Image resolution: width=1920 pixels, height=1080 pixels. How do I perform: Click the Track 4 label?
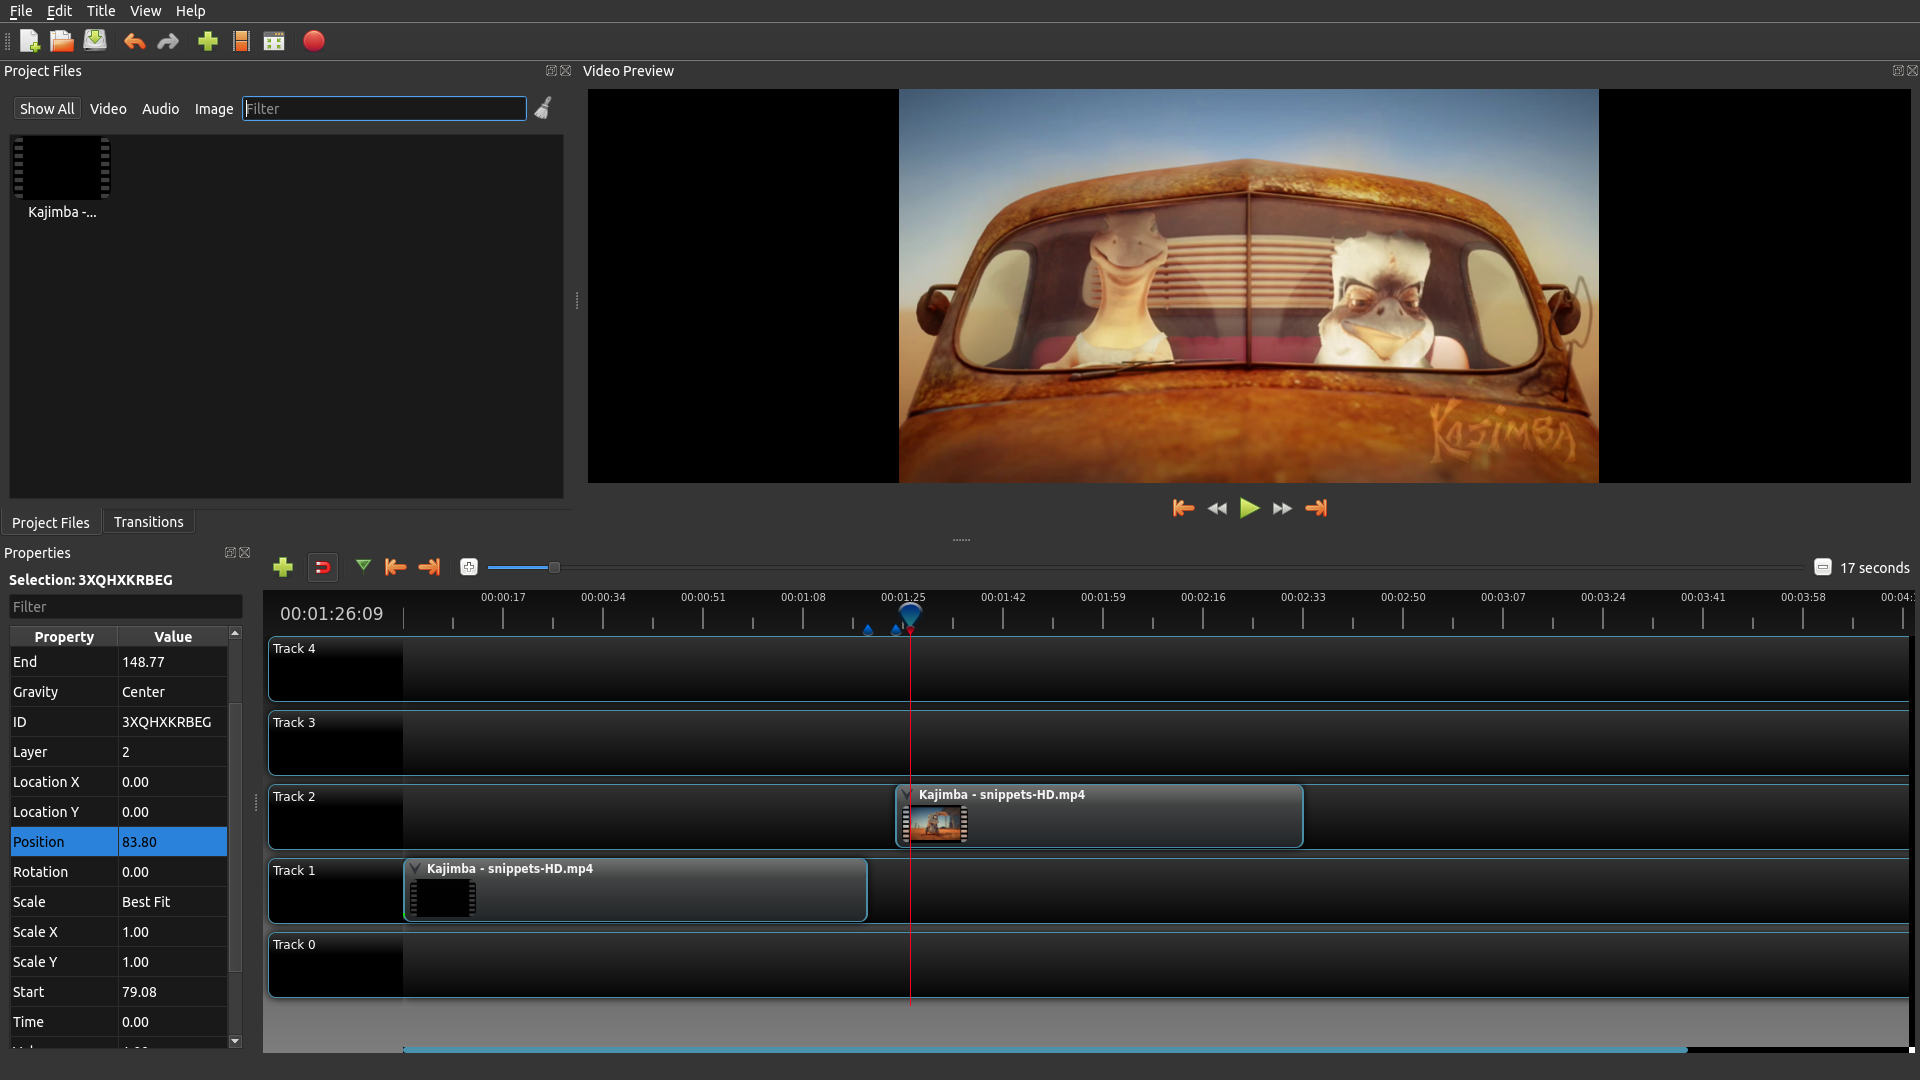click(294, 648)
